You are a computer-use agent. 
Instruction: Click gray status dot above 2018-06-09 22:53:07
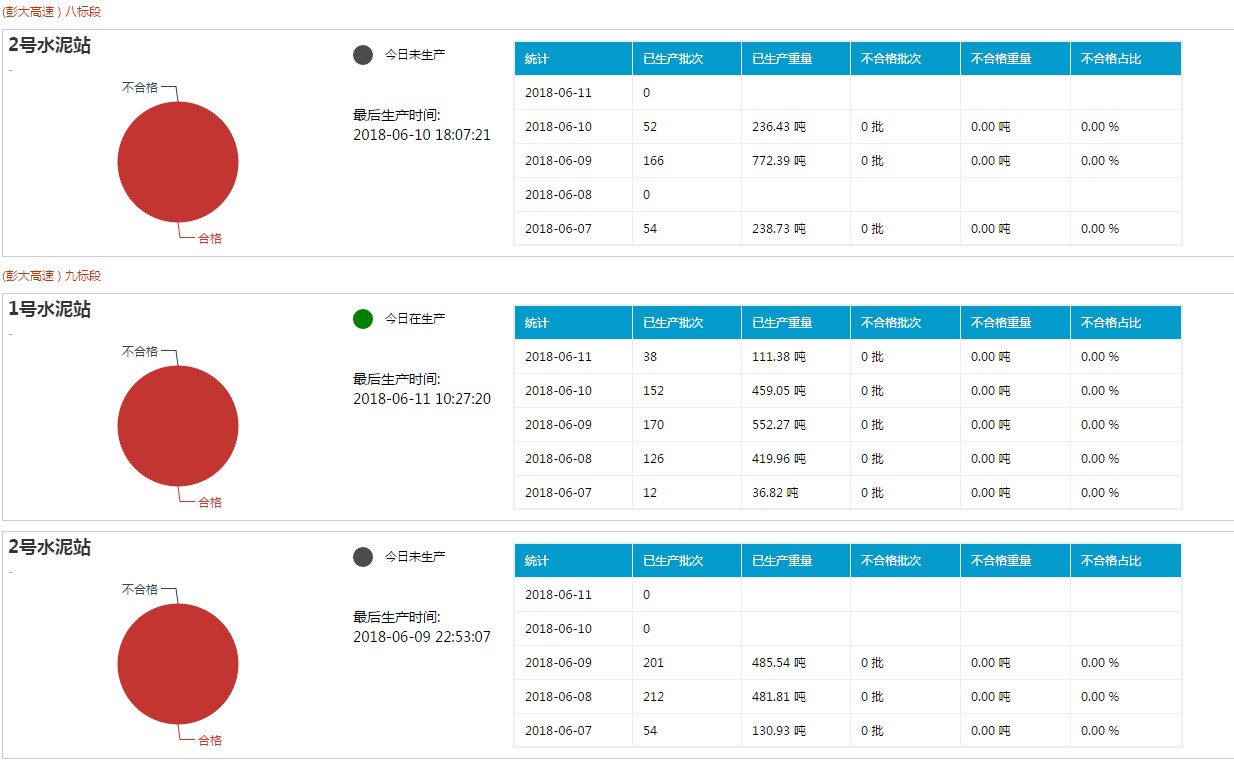(363, 557)
